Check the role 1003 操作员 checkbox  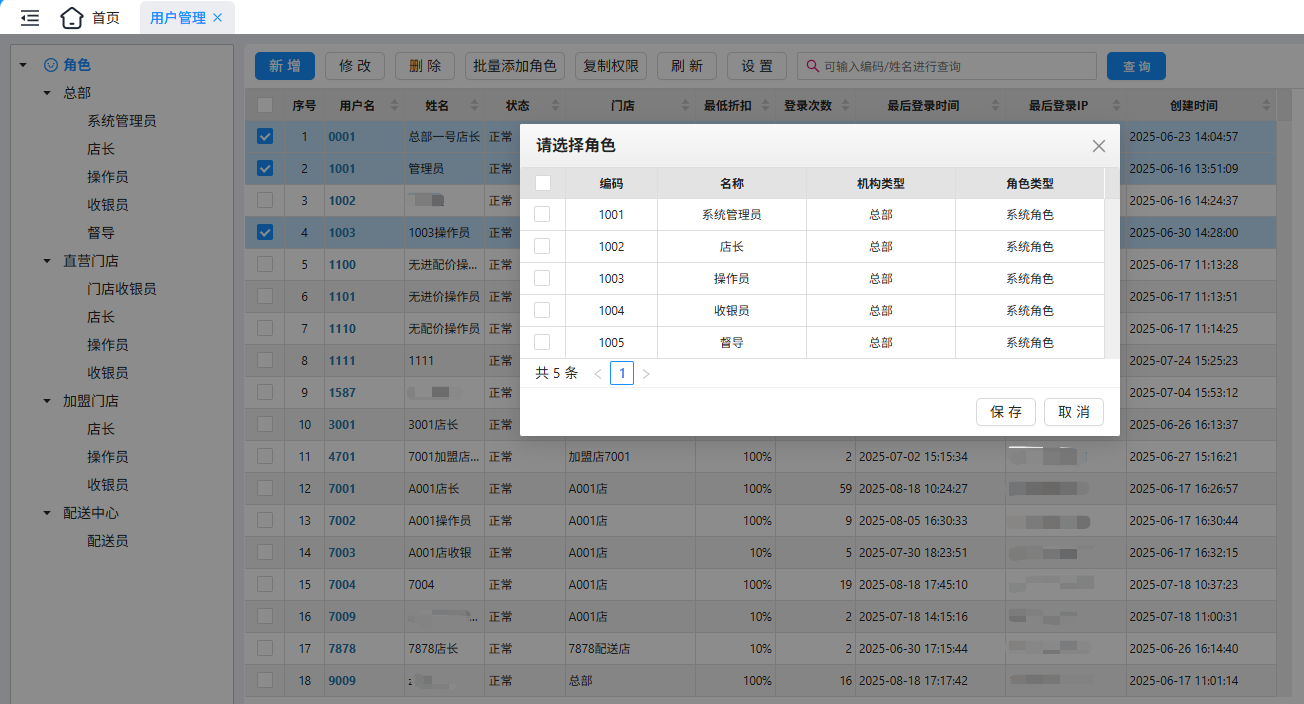[542, 278]
